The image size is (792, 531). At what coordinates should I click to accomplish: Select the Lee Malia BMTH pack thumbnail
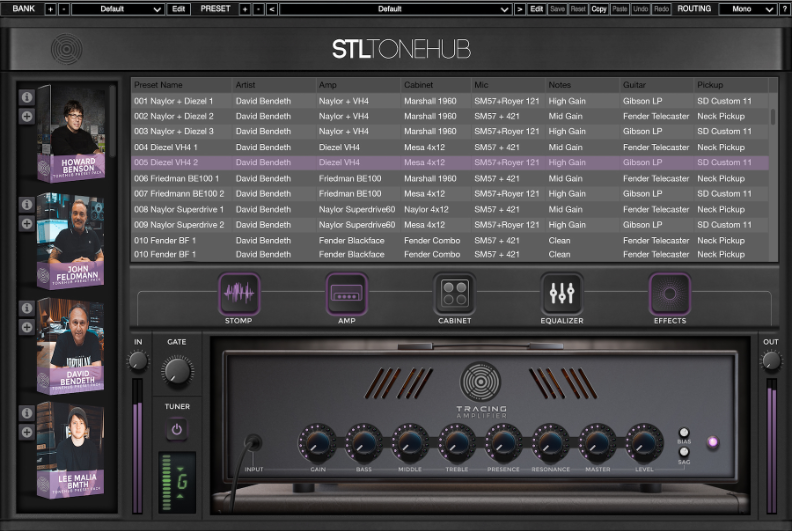click(x=71, y=450)
